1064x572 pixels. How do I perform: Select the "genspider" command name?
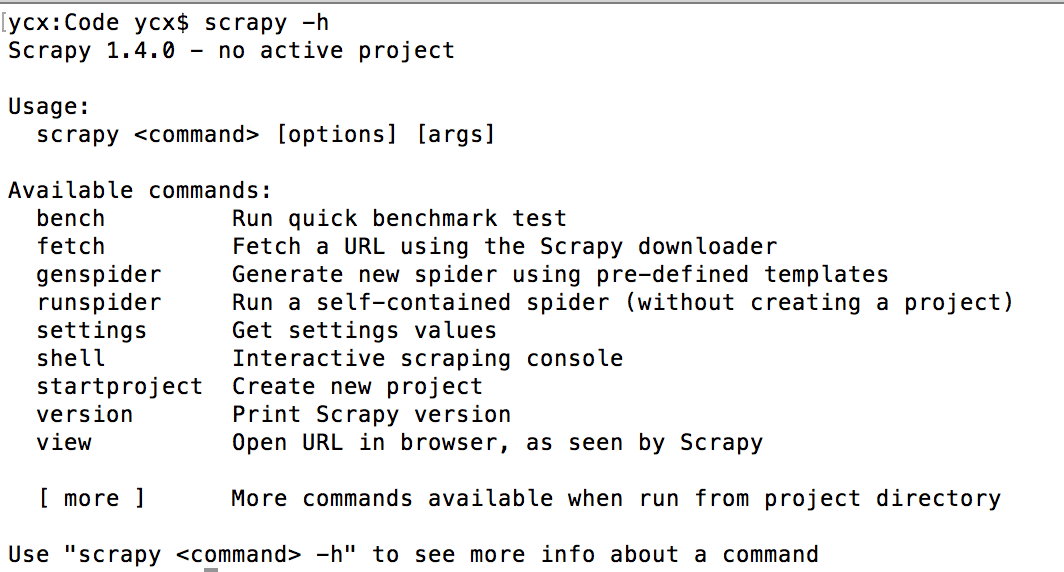coord(99,274)
